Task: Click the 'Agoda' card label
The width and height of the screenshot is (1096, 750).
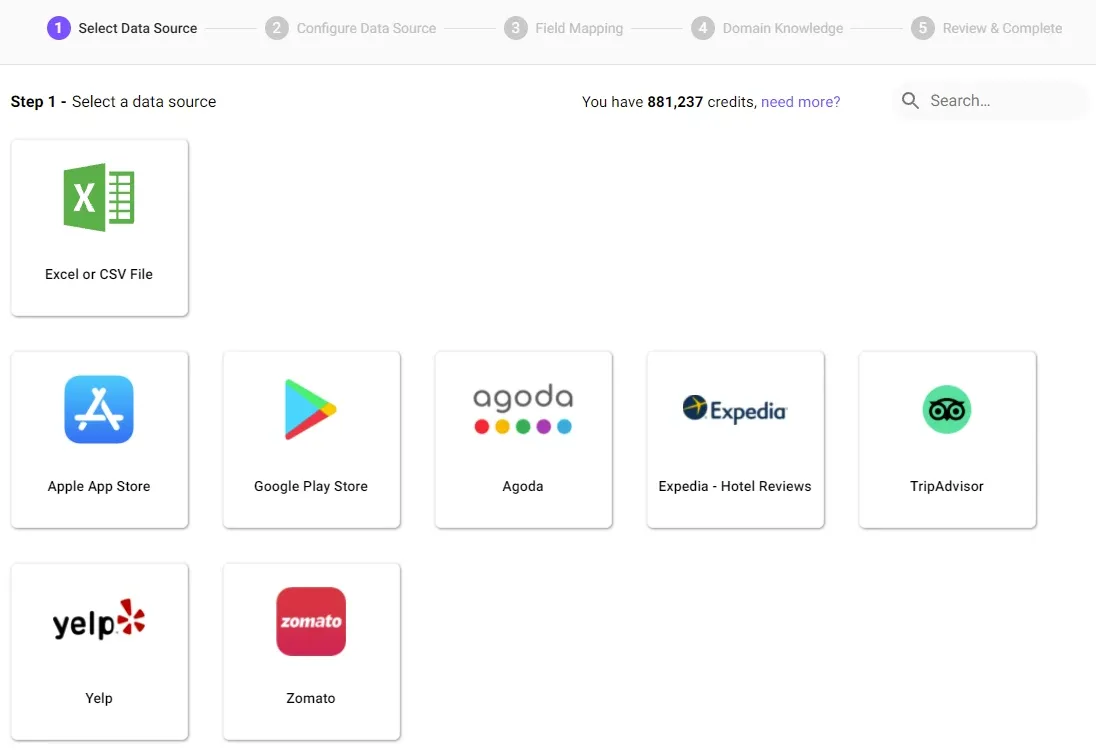Action: (x=523, y=486)
